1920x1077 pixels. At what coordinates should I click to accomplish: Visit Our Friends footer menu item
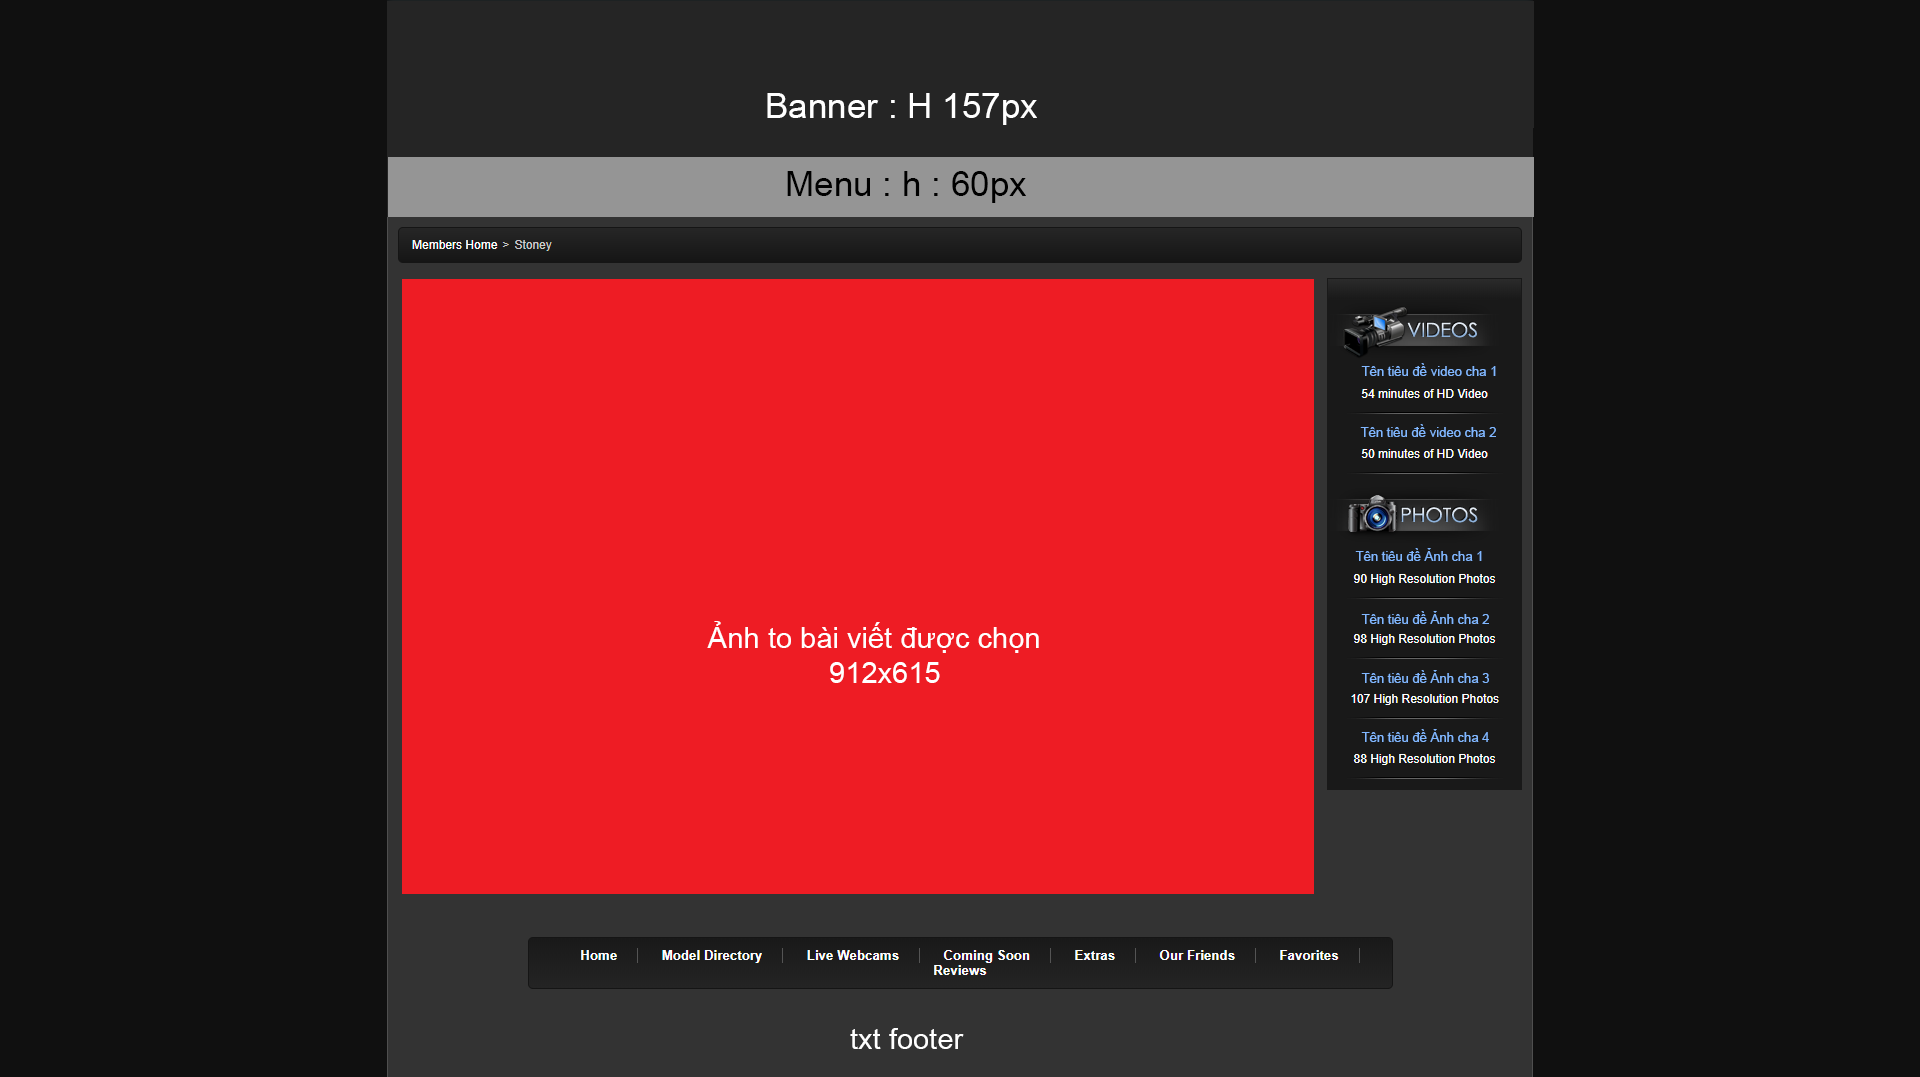point(1196,955)
